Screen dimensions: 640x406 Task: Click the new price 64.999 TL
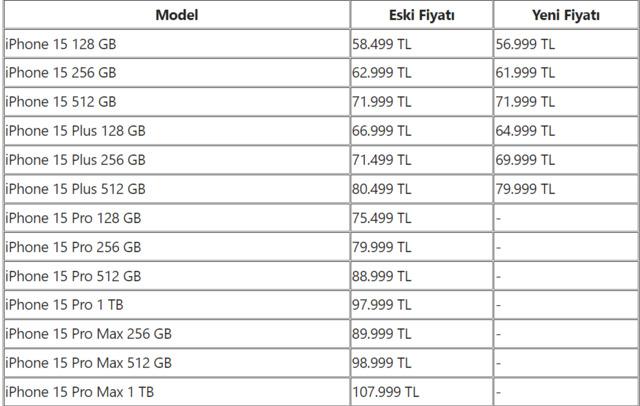(x=526, y=131)
